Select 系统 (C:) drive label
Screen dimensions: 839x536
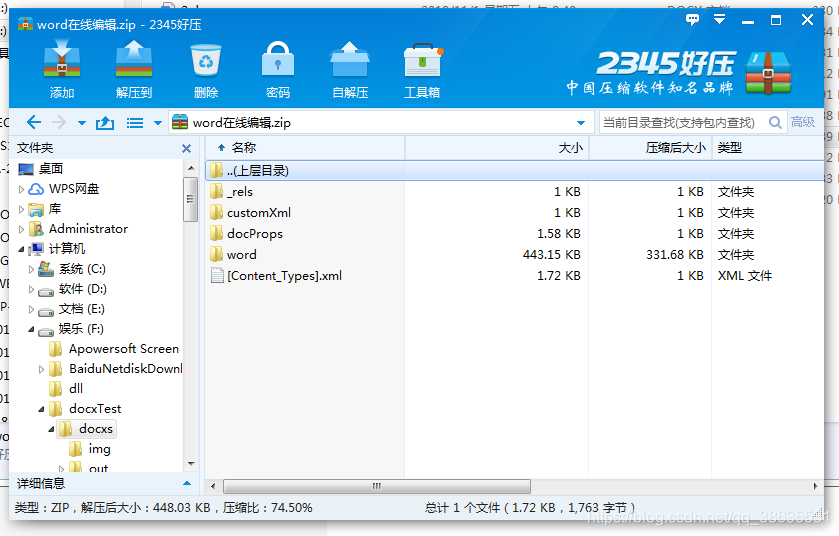[82, 269]
